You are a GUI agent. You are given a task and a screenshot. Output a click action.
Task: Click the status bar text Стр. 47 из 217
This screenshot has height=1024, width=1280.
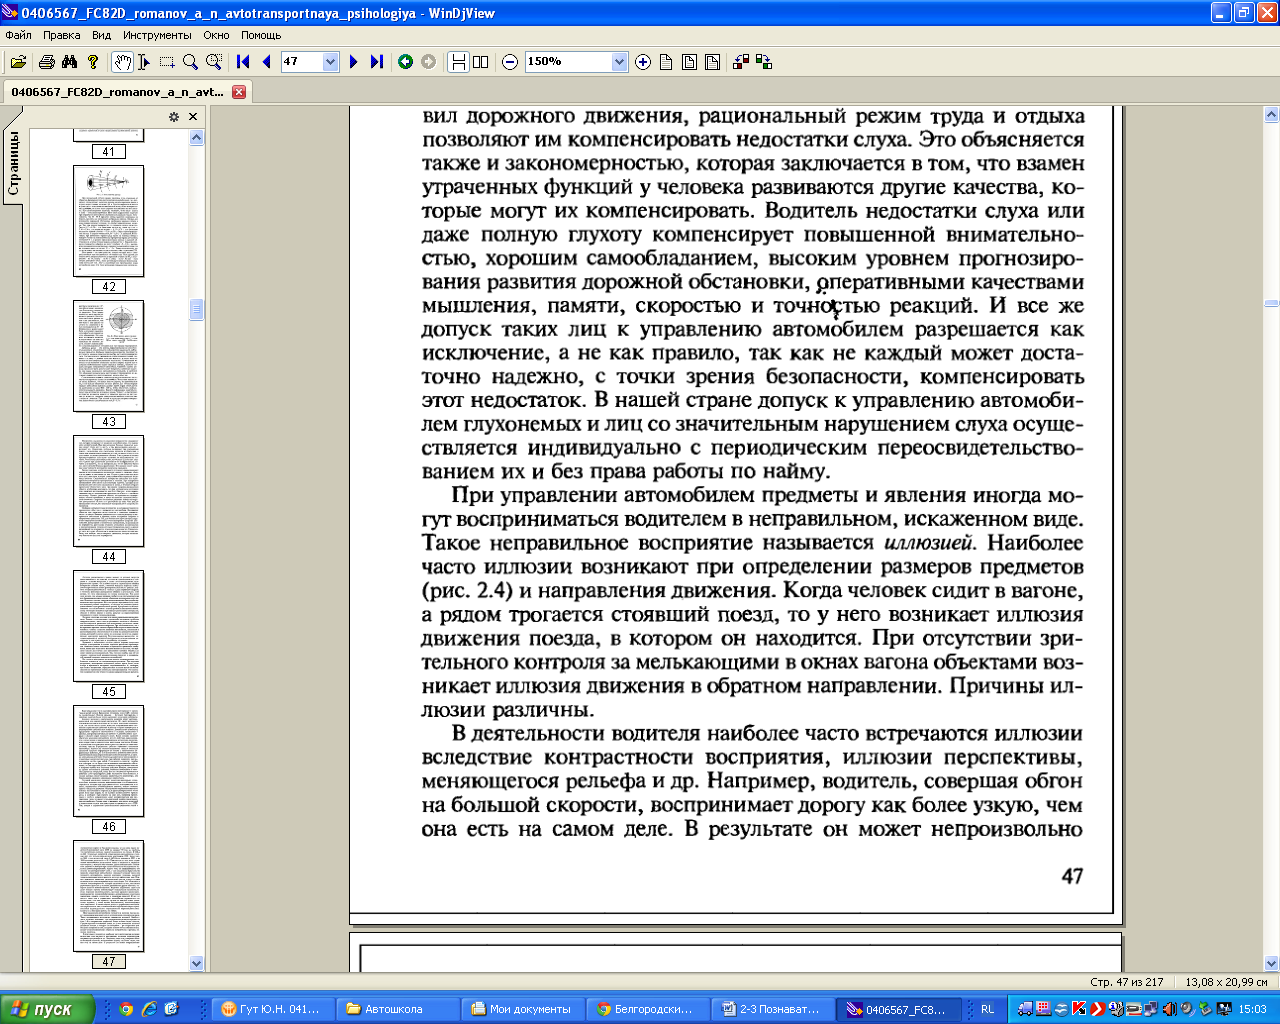click(x=1126, y=982)
